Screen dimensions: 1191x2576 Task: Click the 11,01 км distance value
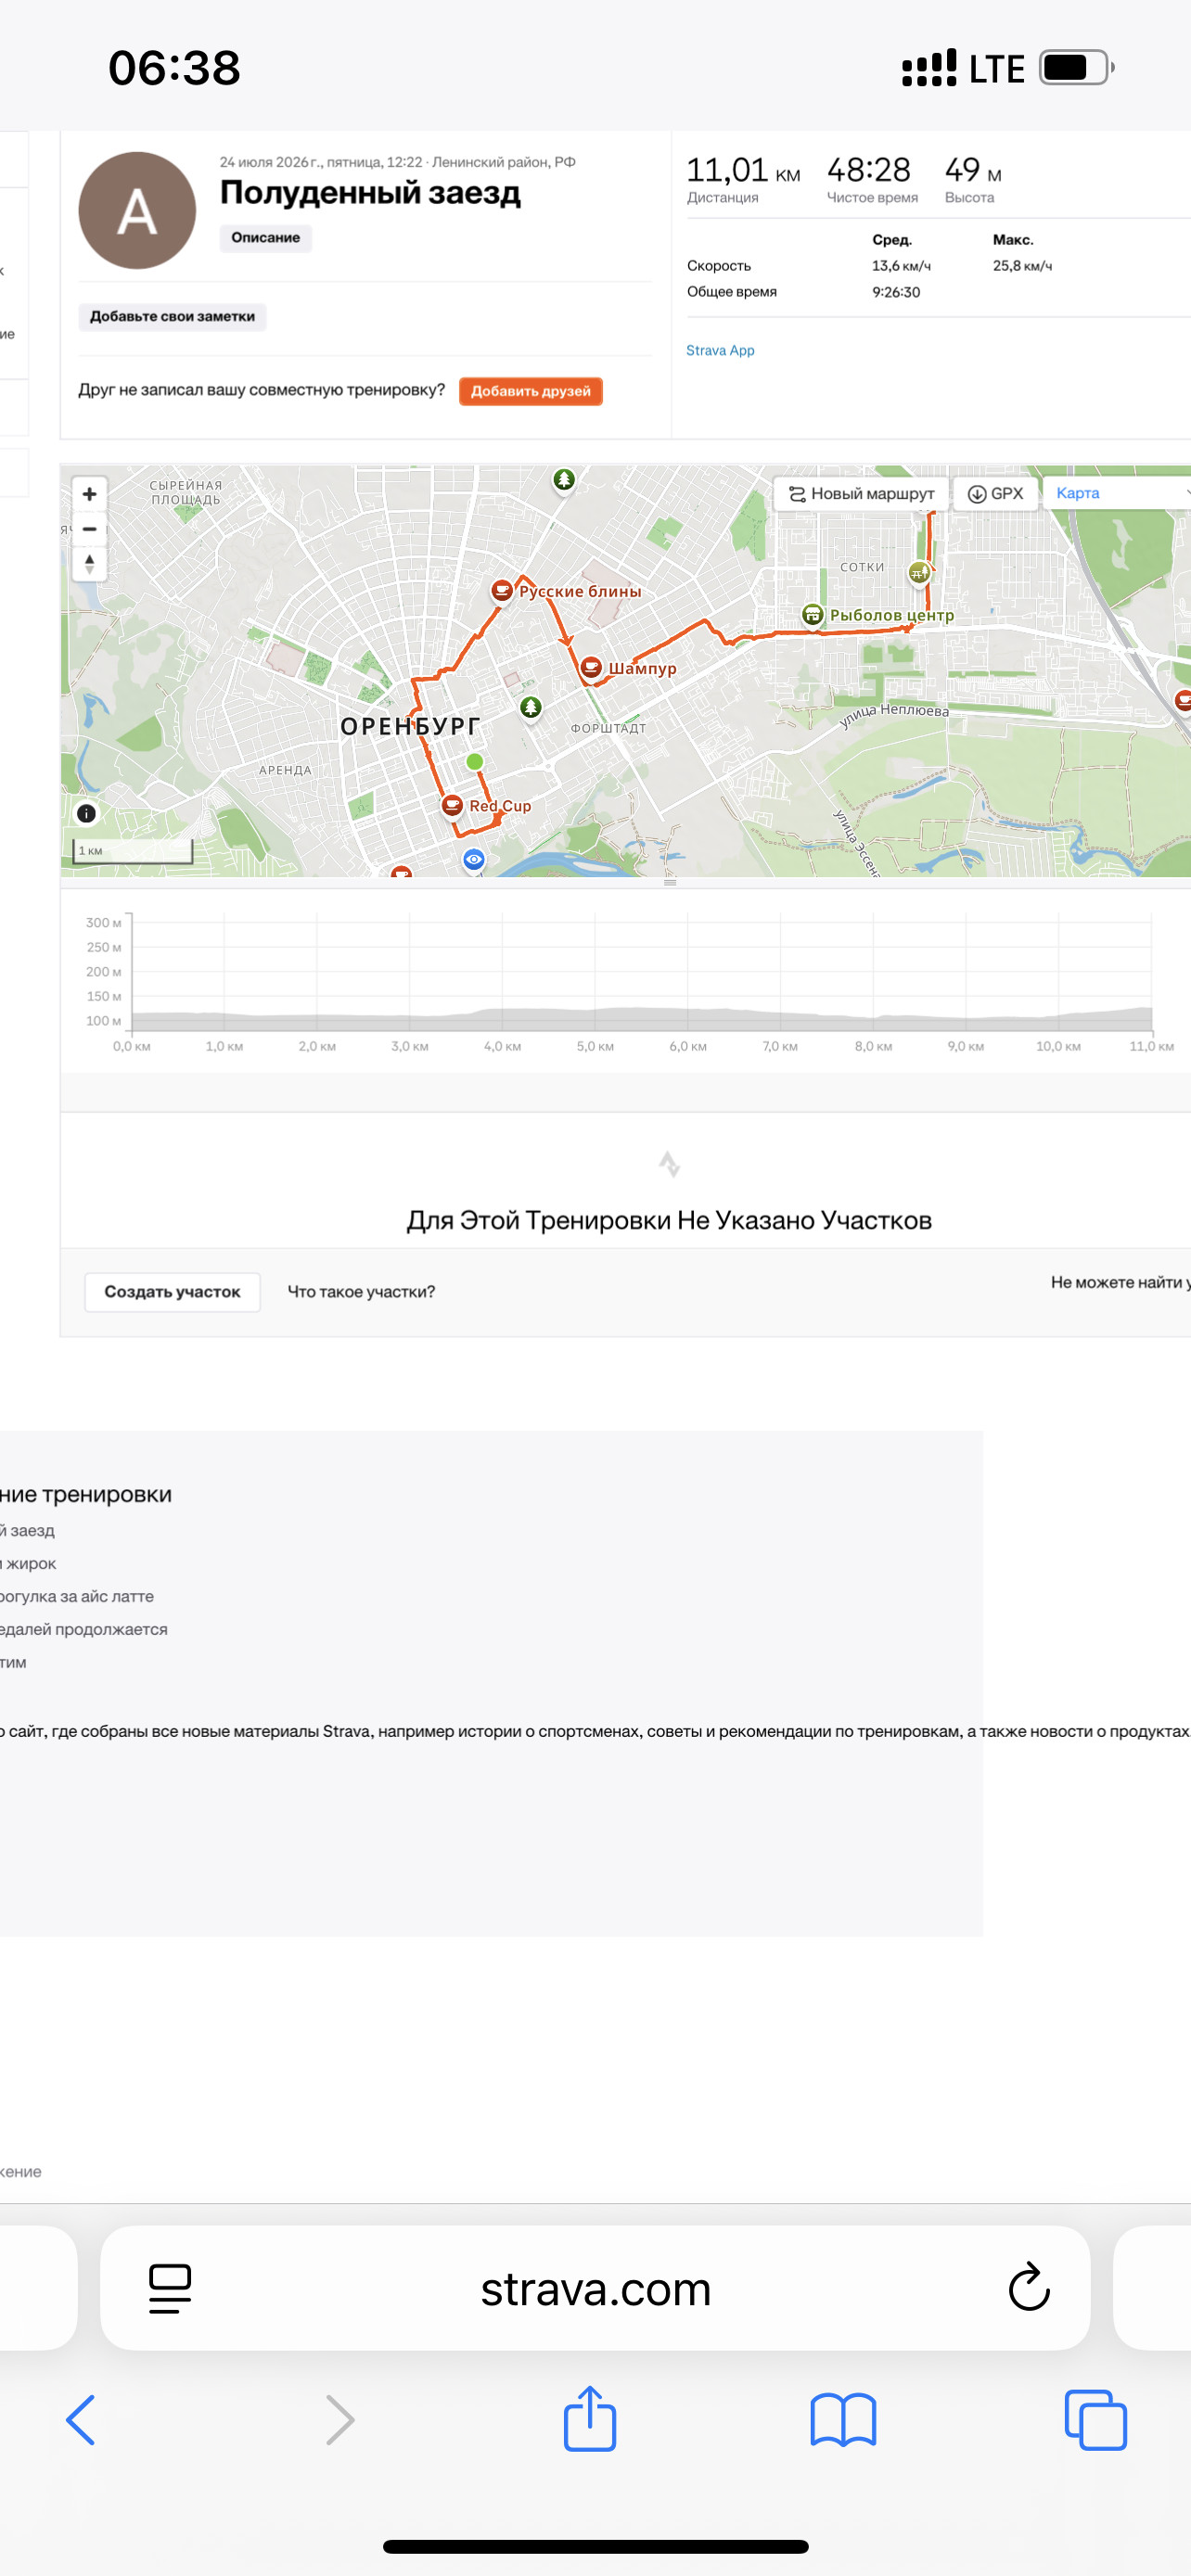click(x=743, y=170)
